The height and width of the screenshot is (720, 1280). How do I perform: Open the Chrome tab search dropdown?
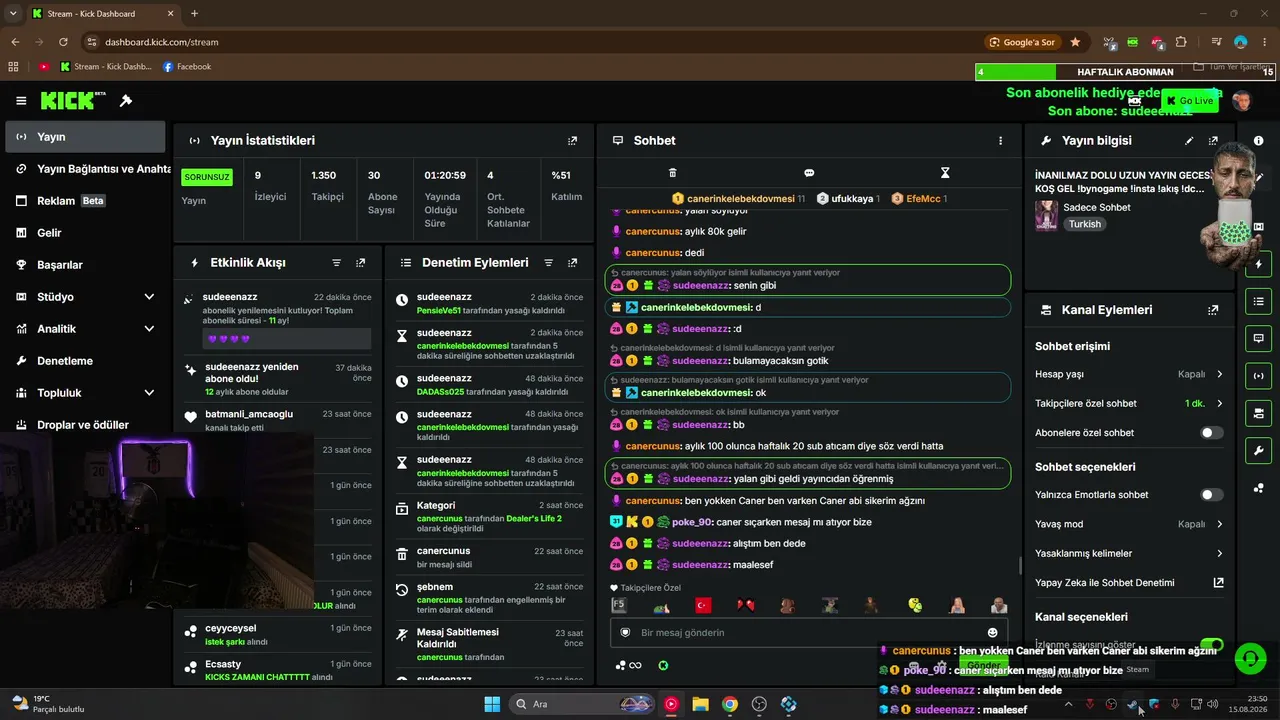(15, 14)
